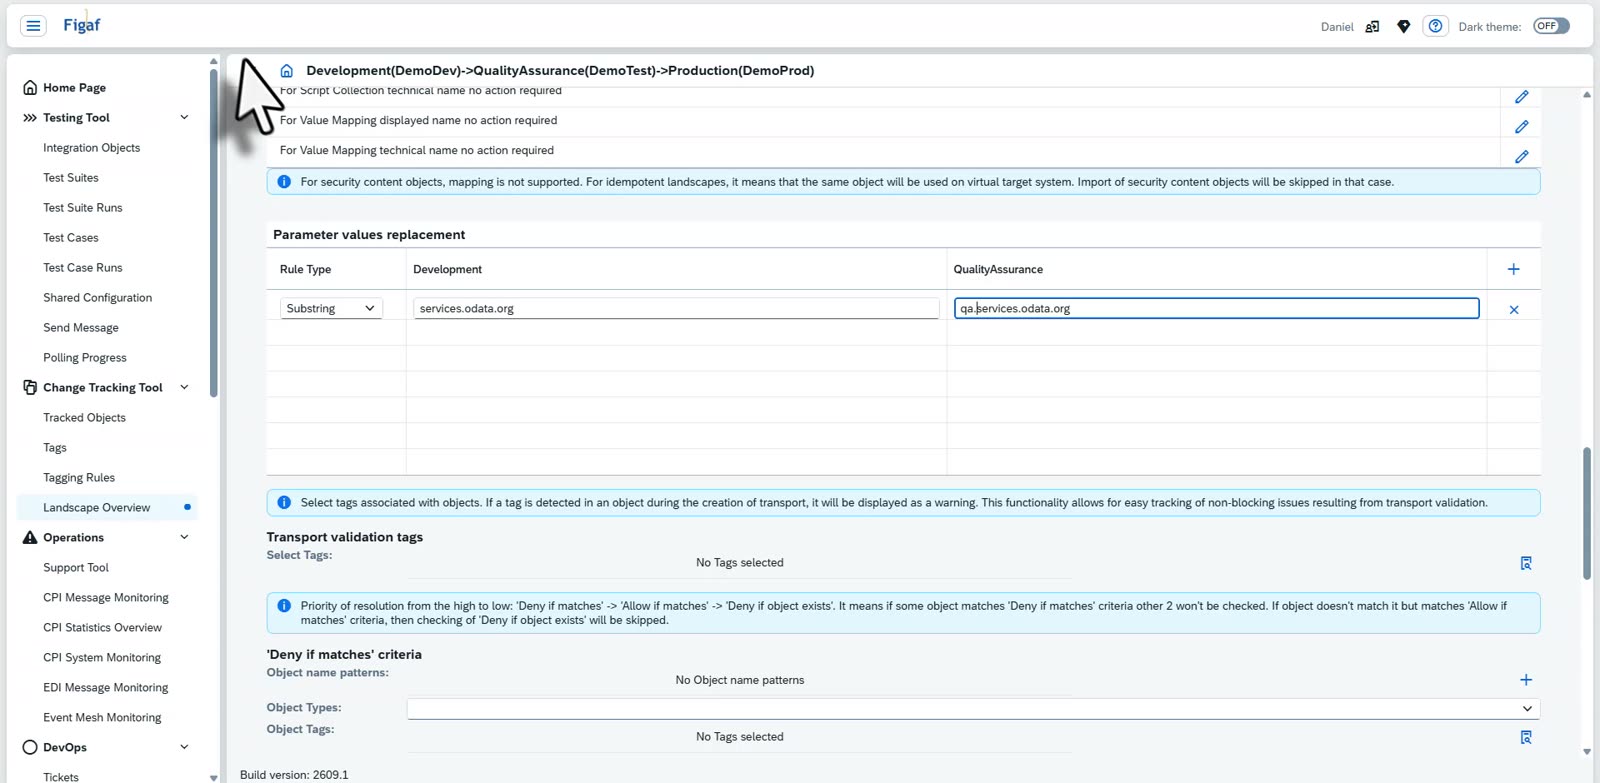Collapse the Testing Tool section
The width and height of the screenshot is (1600, 783).
click(x=184, y=118)
